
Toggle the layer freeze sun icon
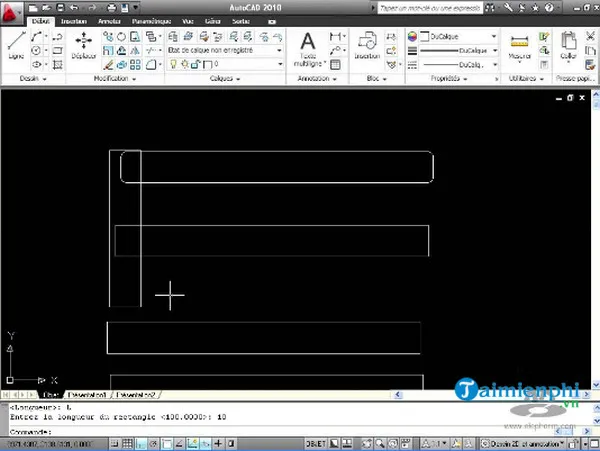click(185, 64)
